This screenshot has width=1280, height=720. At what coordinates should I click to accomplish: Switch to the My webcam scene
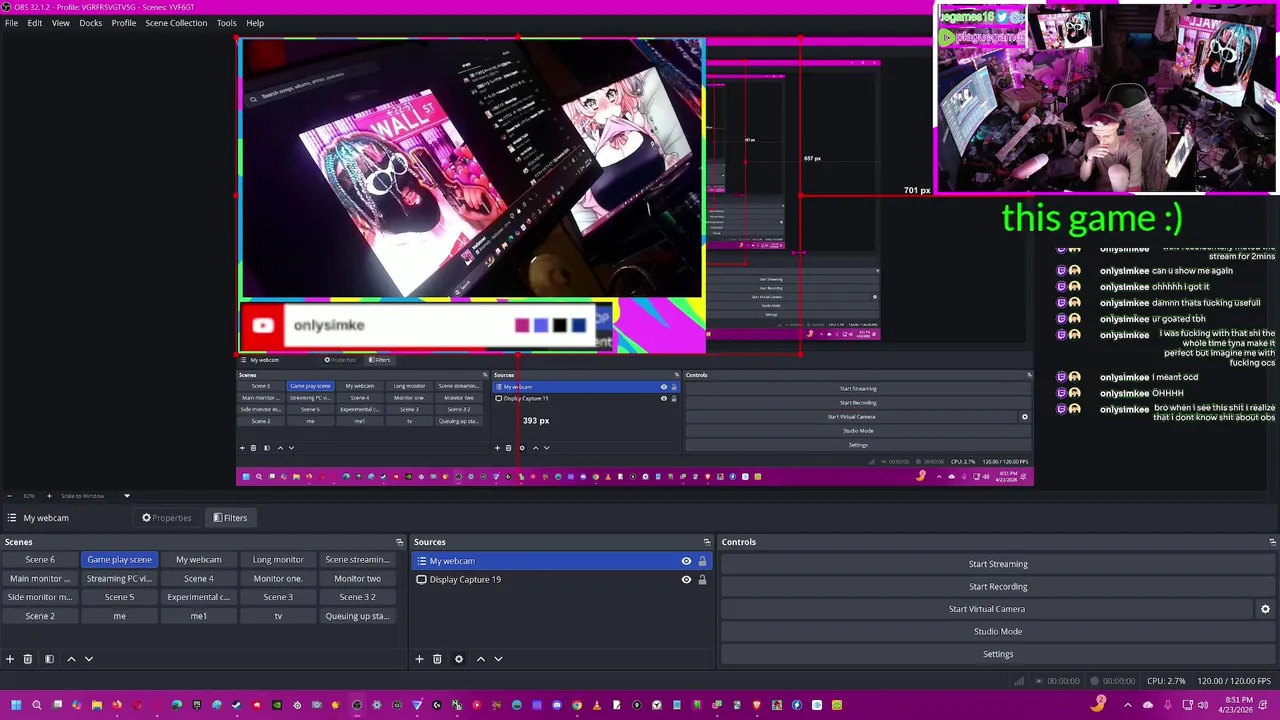[199, 560]
